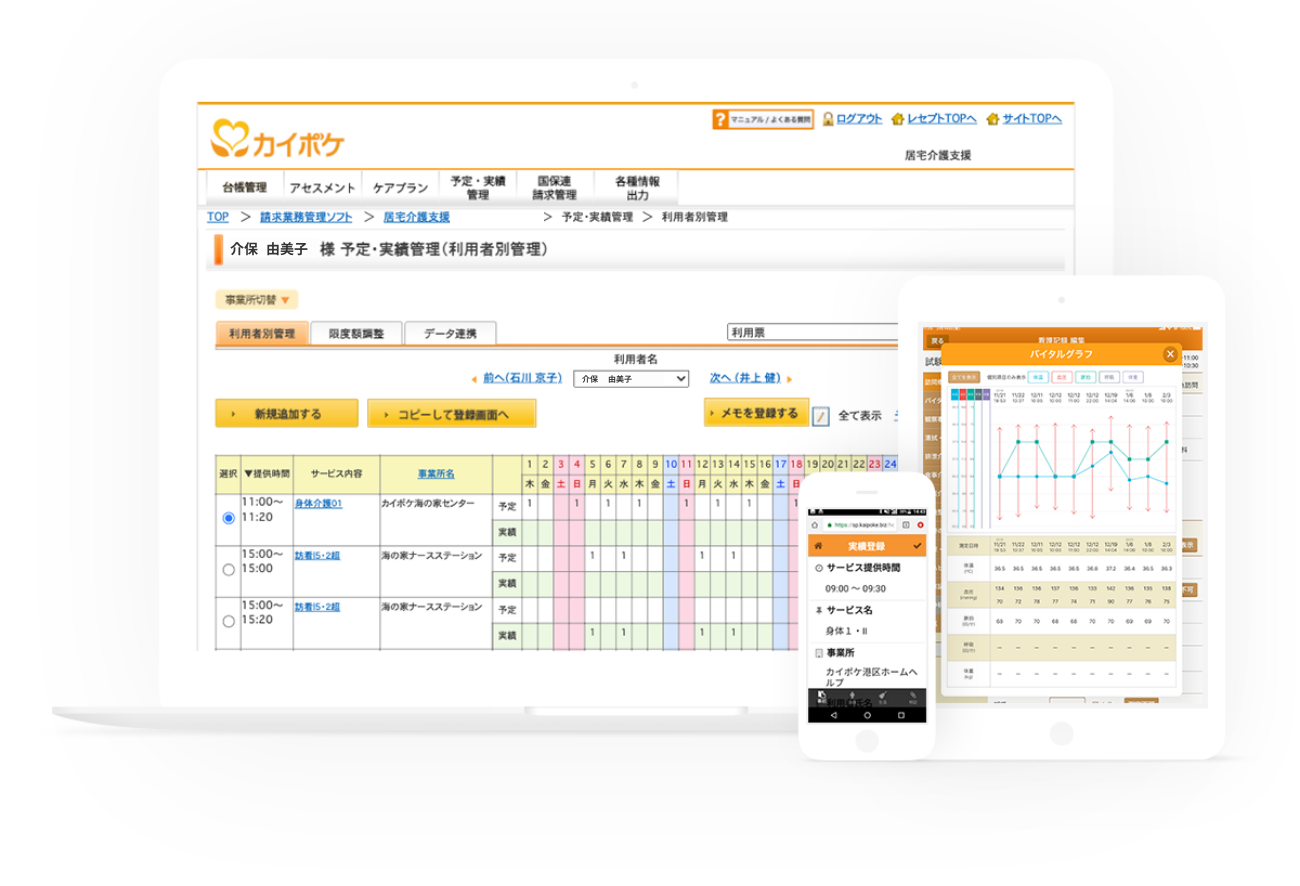Click the right arrow after 次へ(井上 健)
Screen dimensions: 1300x886
pyautogui.click(x=789, y=379)
